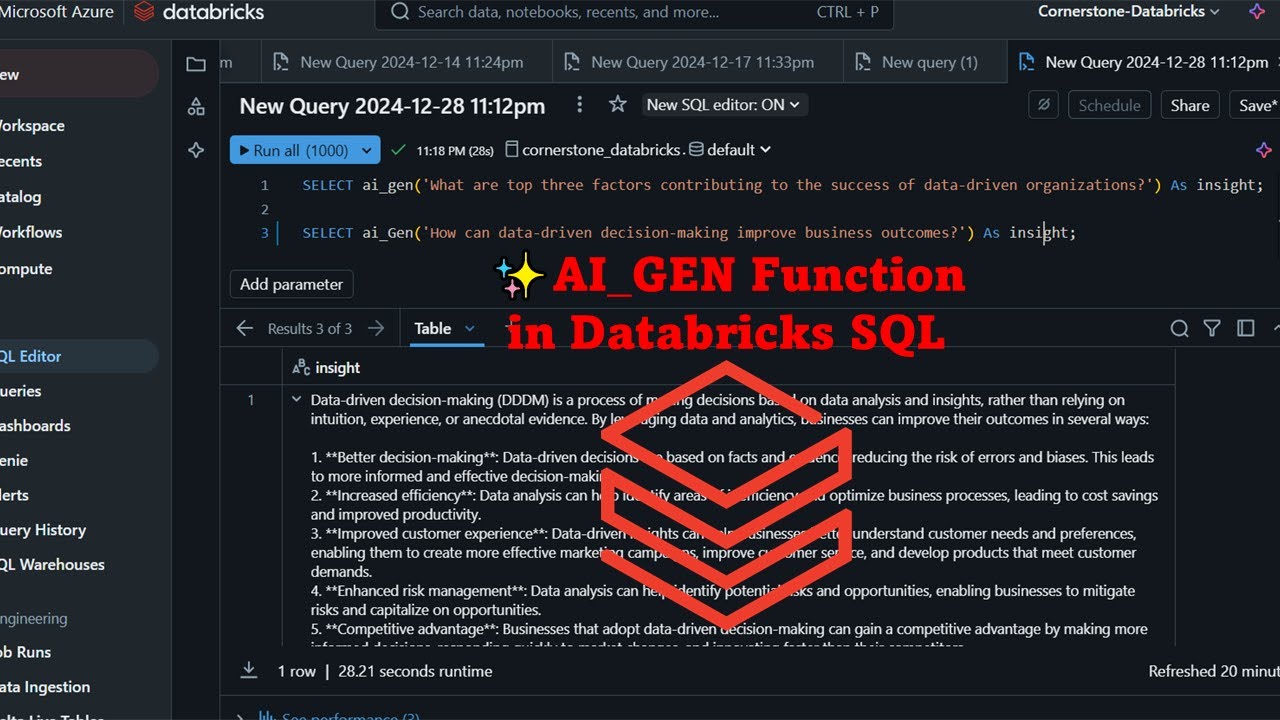Click the 11:18 PM (28s) run timestamp
Image resolution: width=1280 pixels, height=720 pixels.
pos(455,150)
